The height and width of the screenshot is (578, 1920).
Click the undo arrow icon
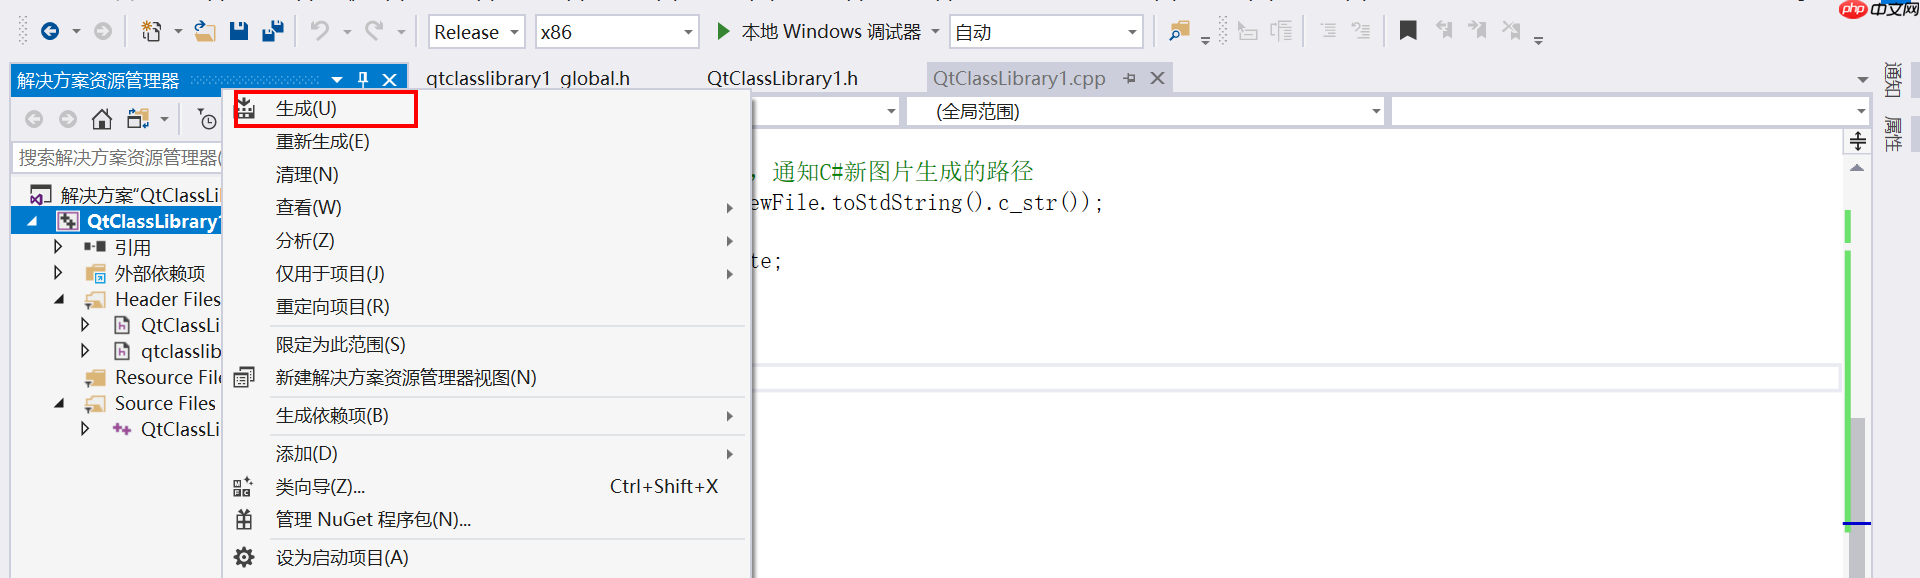pyautogui.click(x=320, y=32)
